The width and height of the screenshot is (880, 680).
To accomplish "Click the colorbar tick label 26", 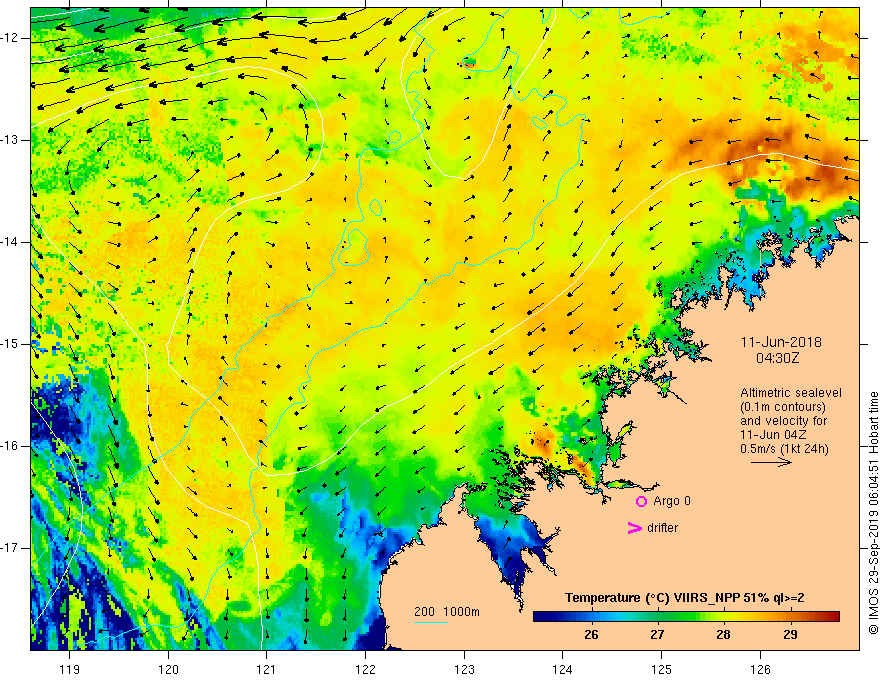I will 591,635.
